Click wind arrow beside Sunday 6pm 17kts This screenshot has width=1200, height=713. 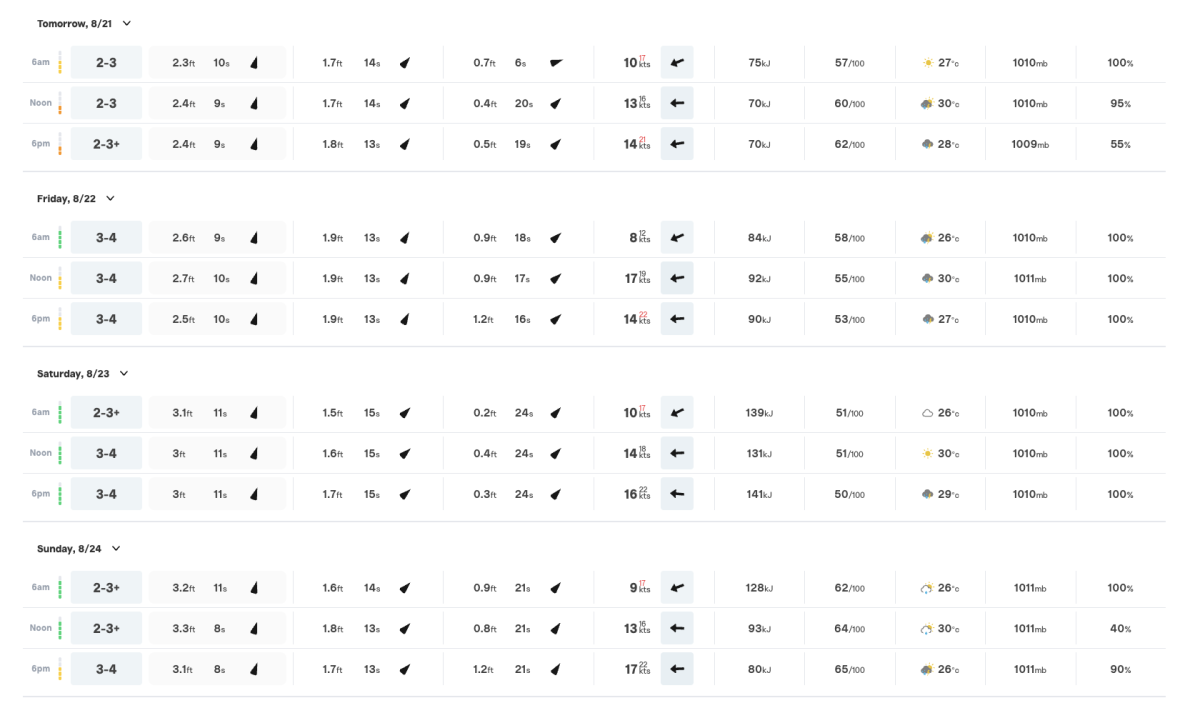[x=676, y=670]
